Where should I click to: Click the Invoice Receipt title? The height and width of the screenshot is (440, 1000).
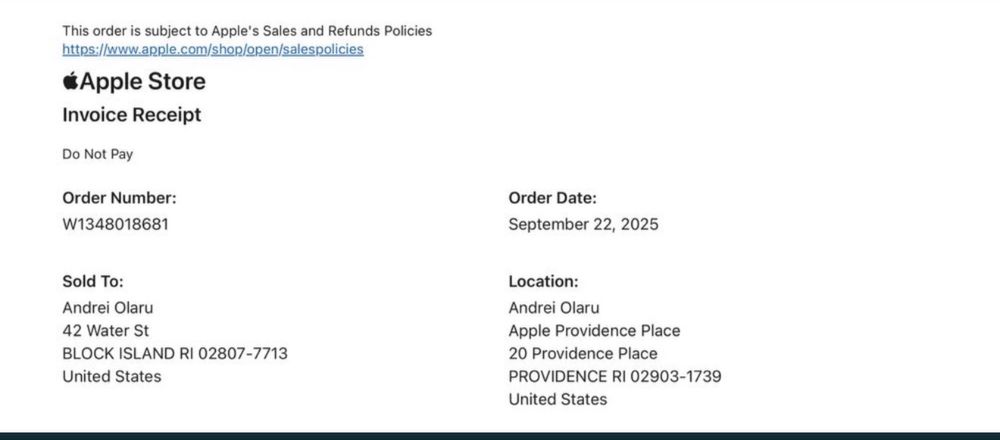coord(131,115)
